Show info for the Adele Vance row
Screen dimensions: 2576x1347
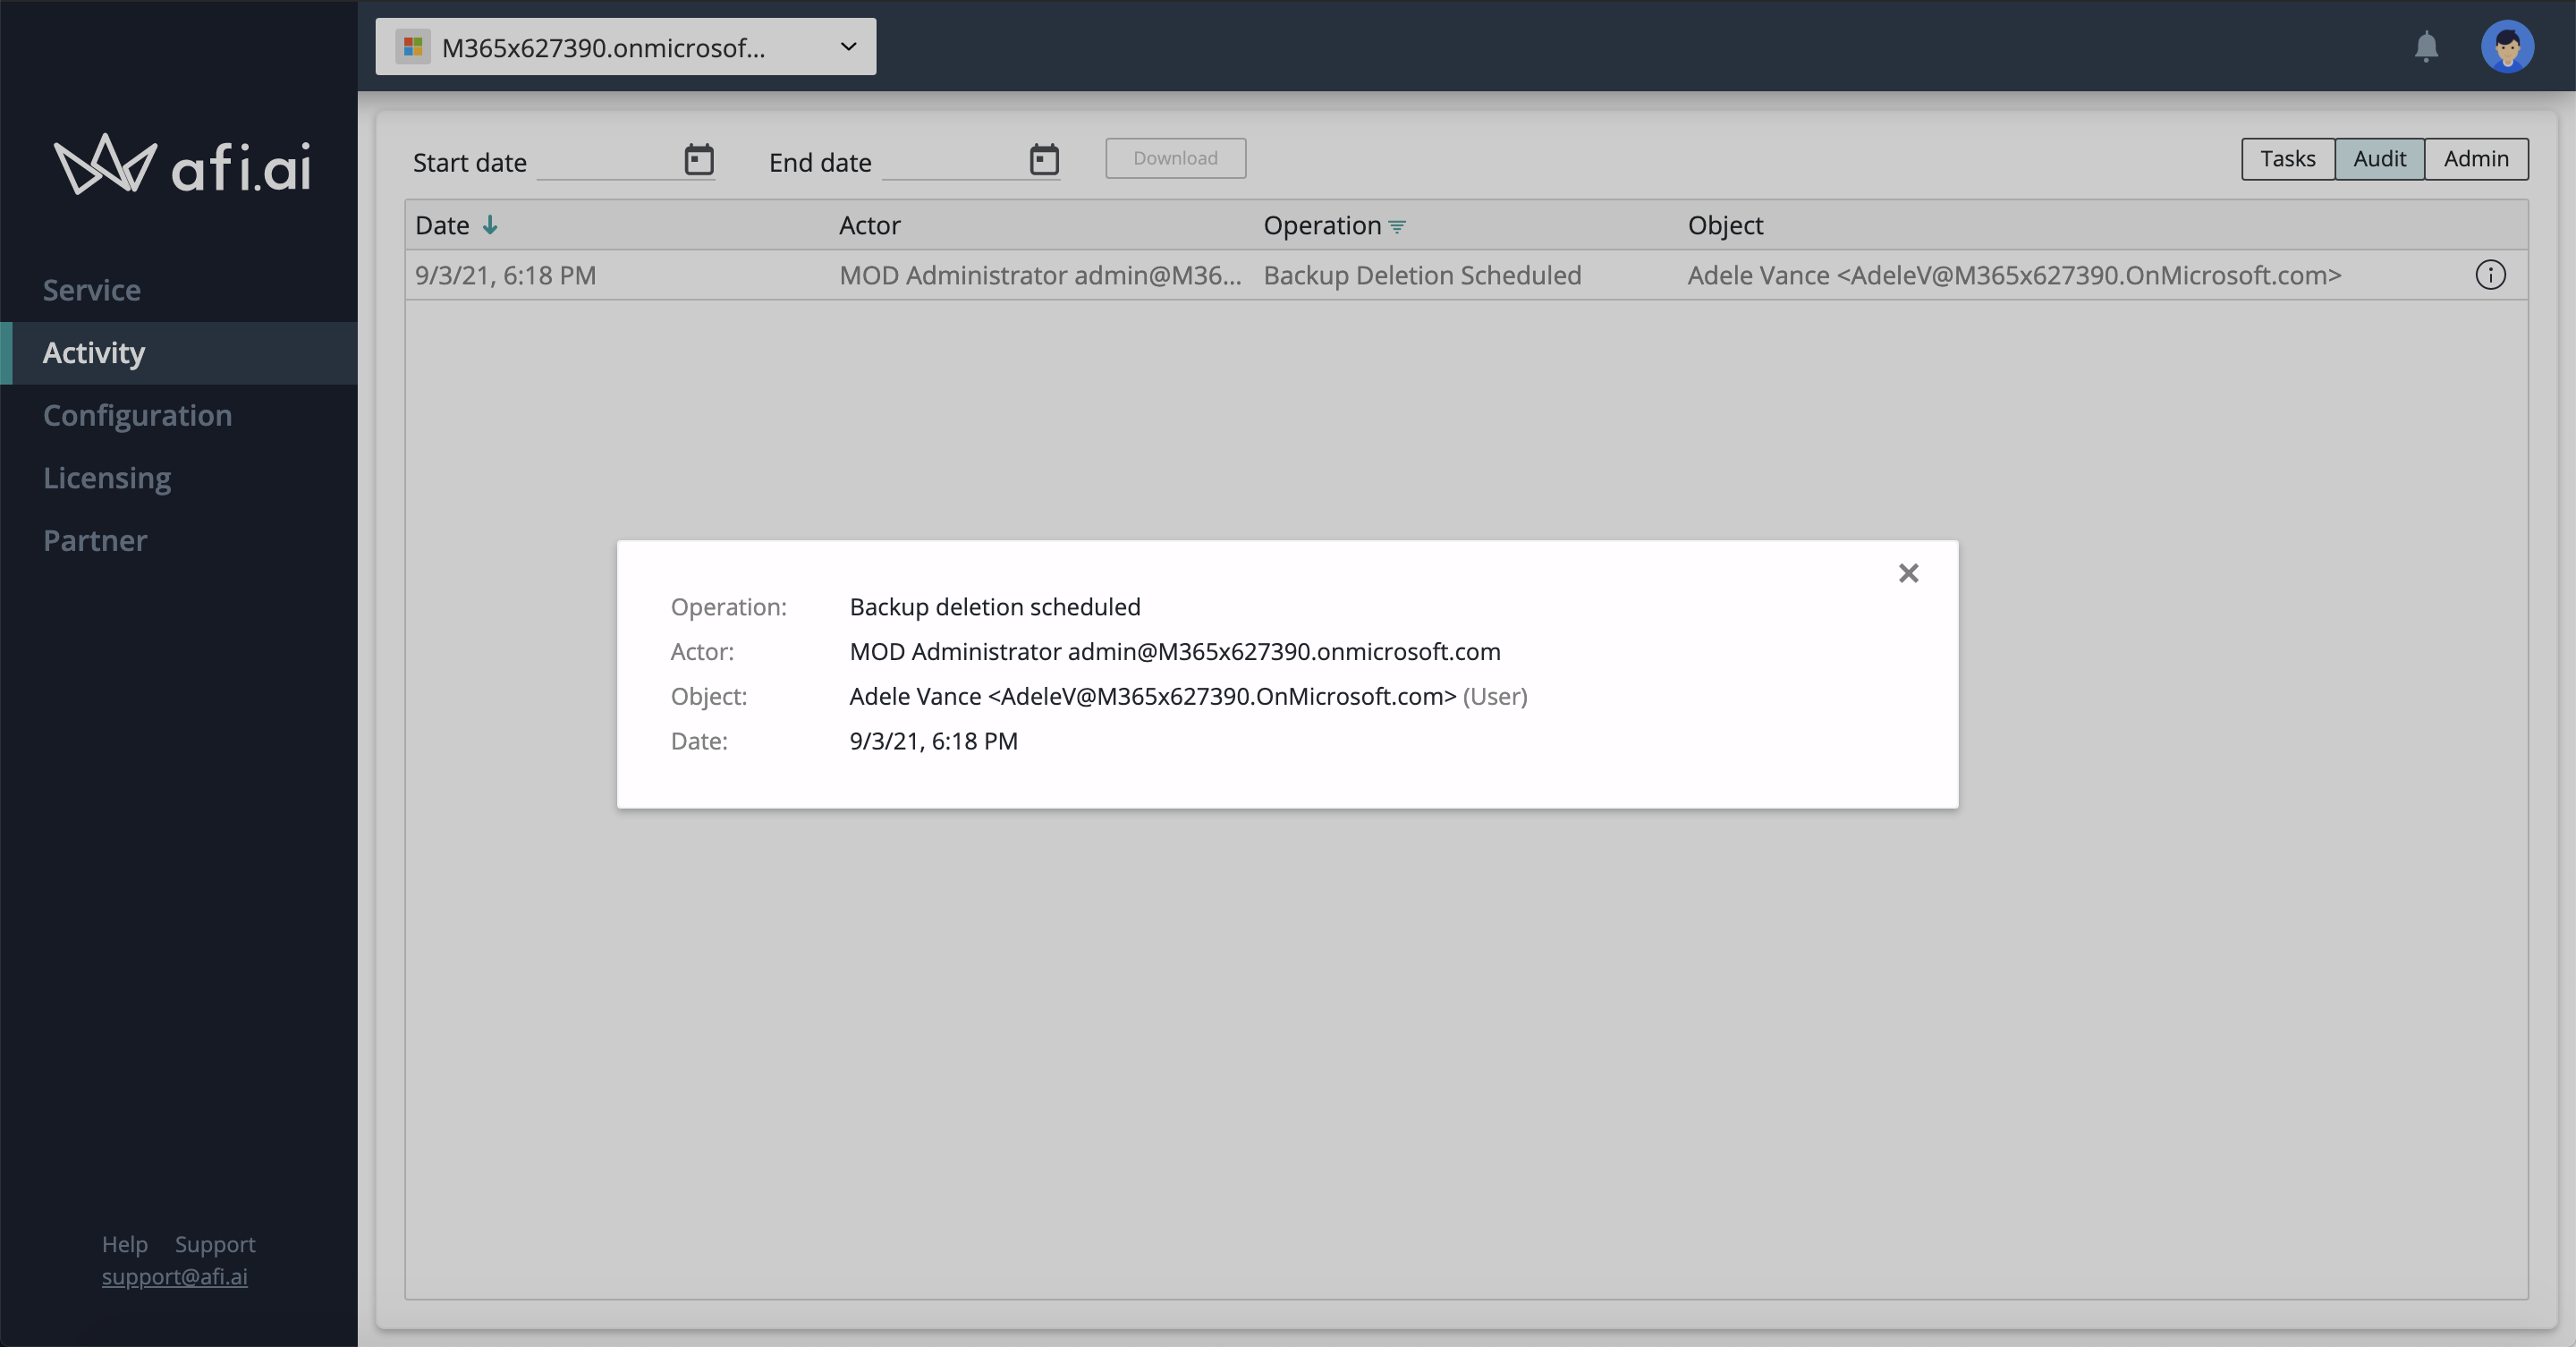coord(2490,275)
